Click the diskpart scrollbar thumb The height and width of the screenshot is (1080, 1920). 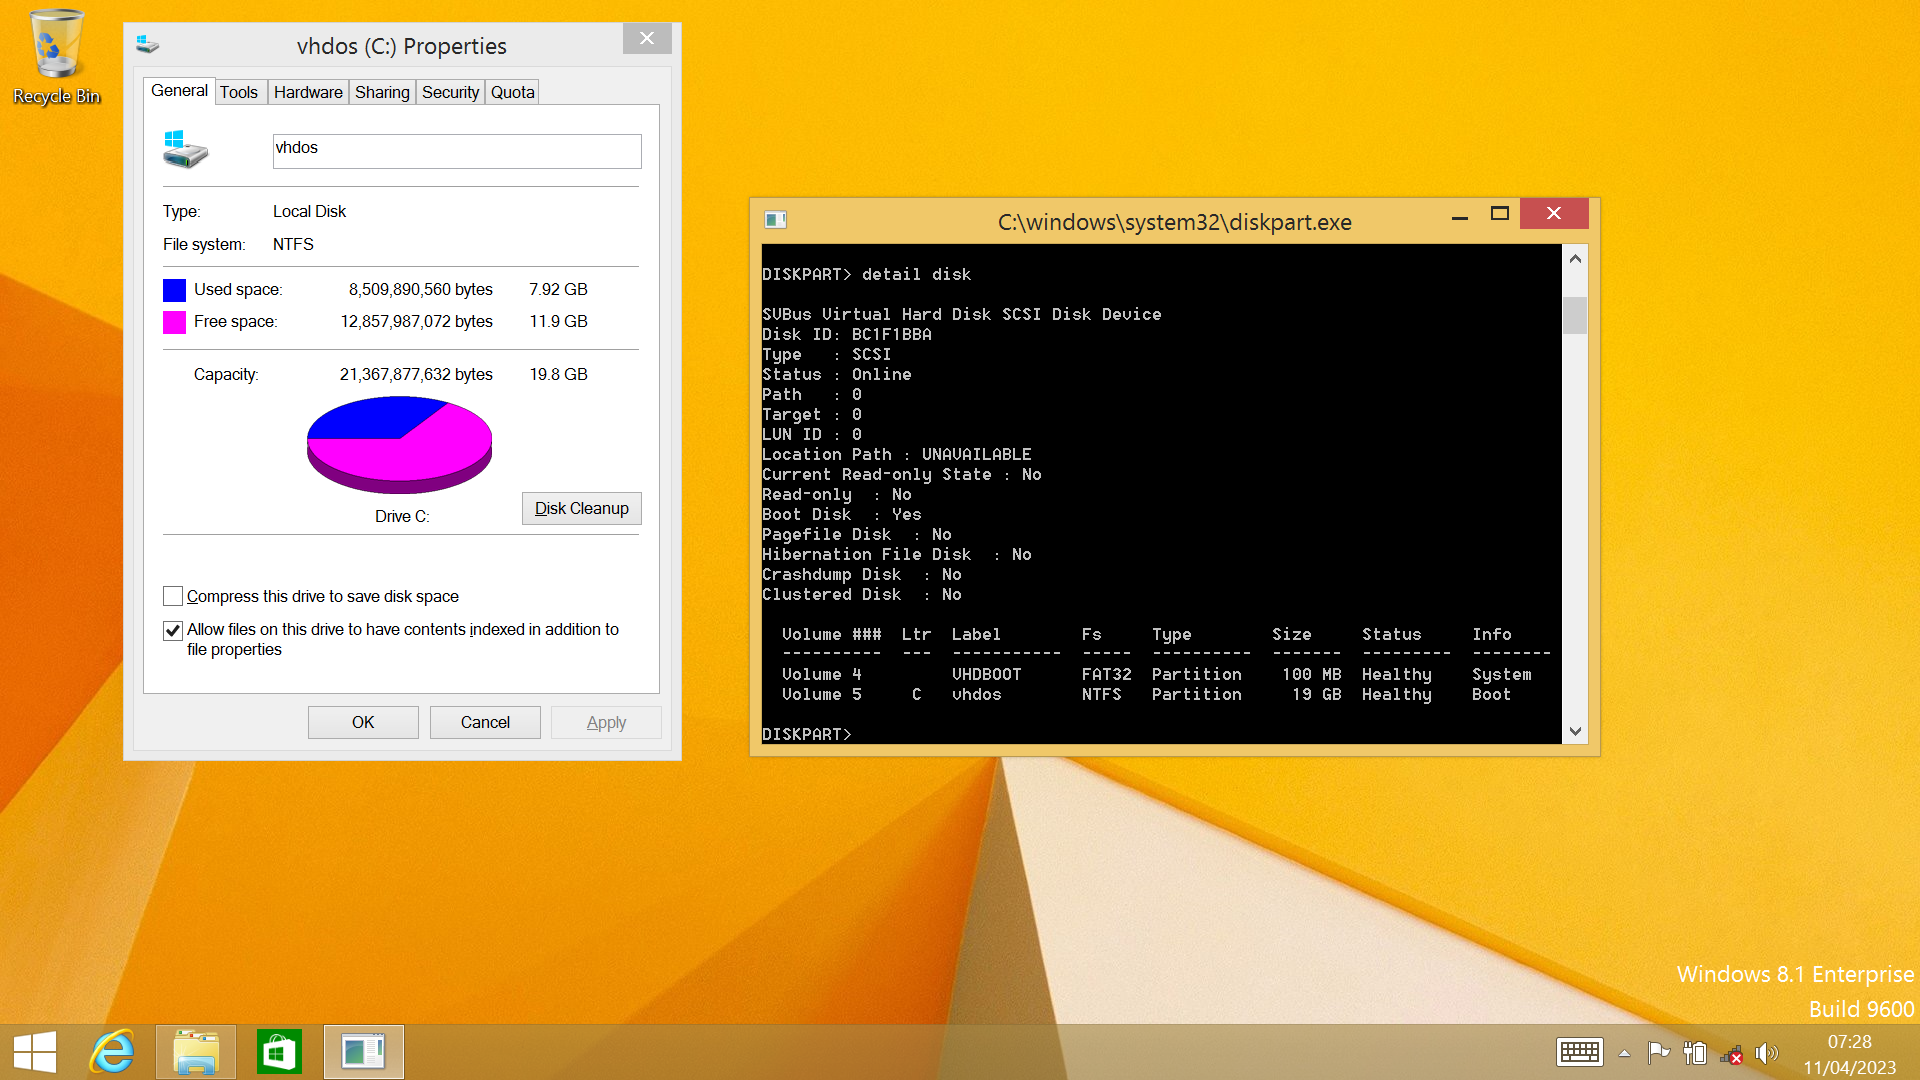(x=1575, y=315)
